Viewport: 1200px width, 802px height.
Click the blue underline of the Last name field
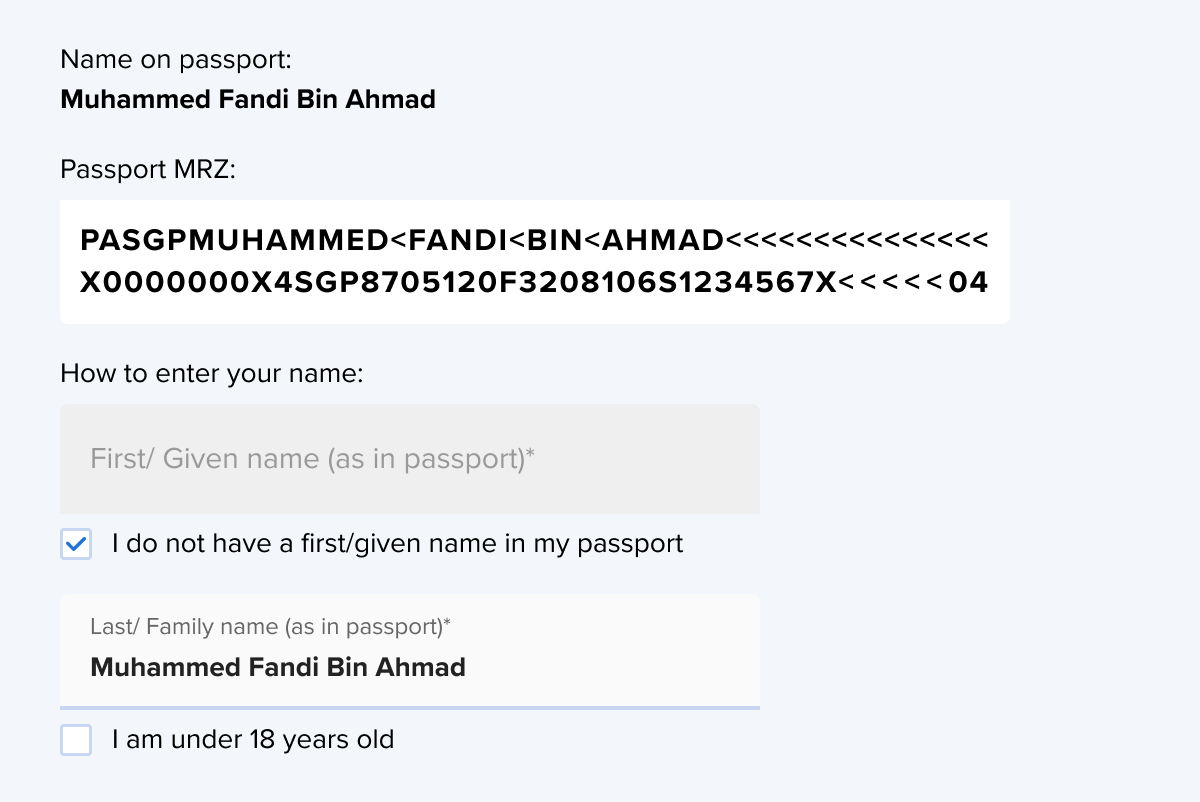[x=410, y=707]
